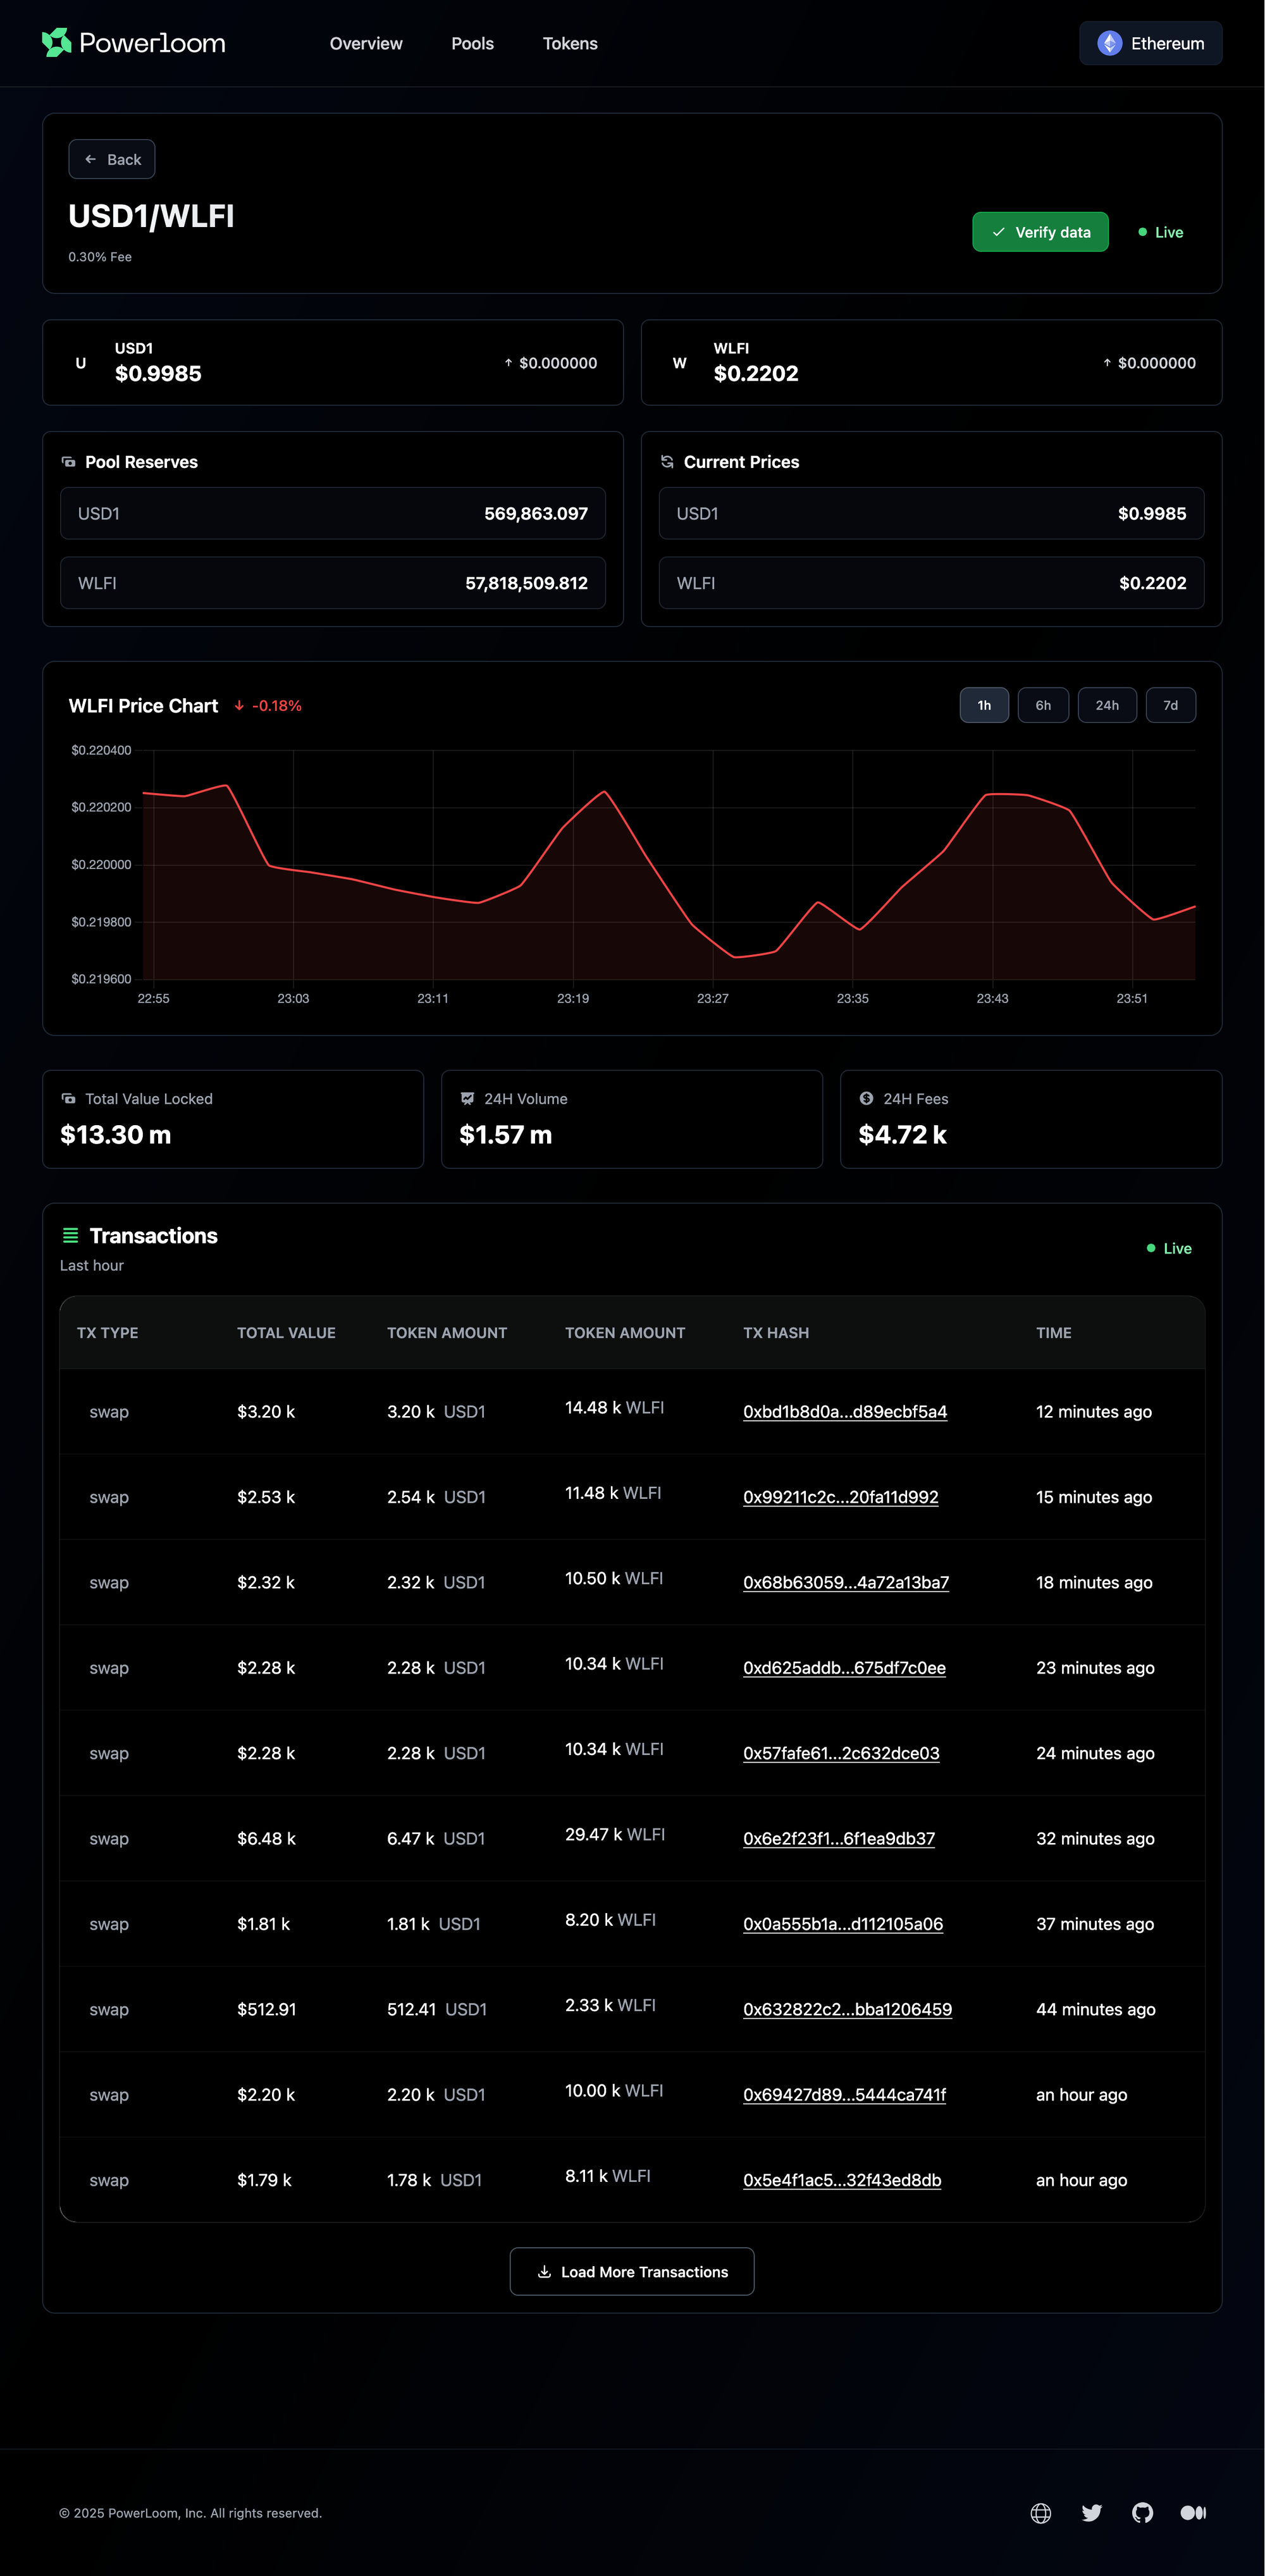Click the $13.30 m TVL value
1265x2576 pixels.
(x=116, y=1135)
